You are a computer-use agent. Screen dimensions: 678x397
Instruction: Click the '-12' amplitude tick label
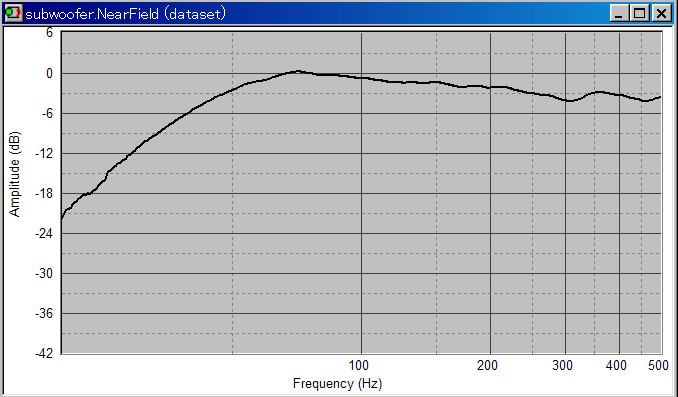[x=44, y=154]
